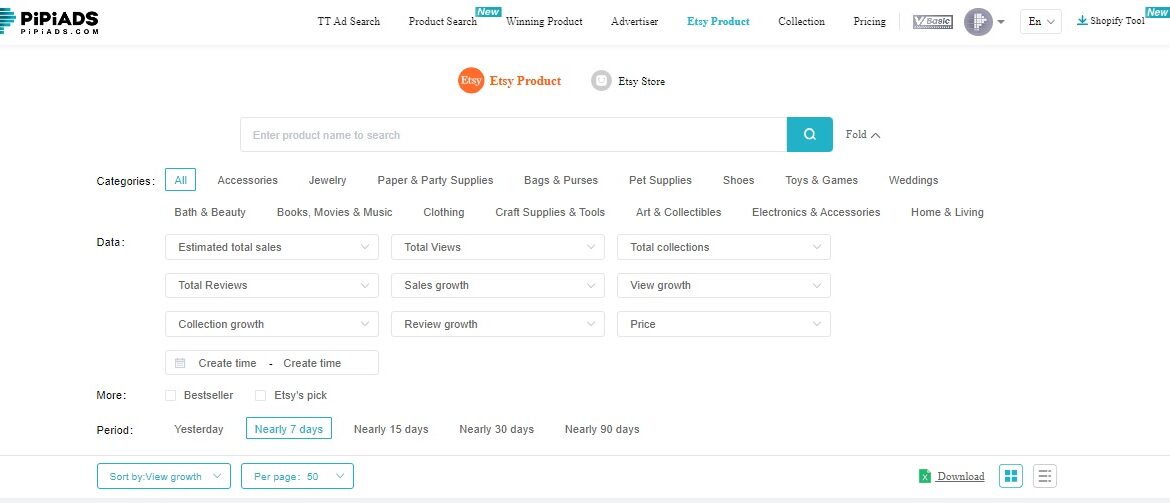
Task: Switch to list view layout
Action: pyautogui.click(x=1045, y=476)
